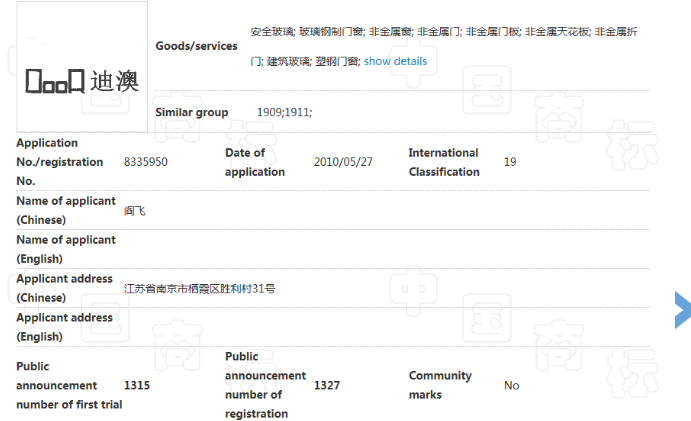Viewport: 691px width, 421px height.
Task: Click the blue right arrow icon
Action: (x=682, y=309)
